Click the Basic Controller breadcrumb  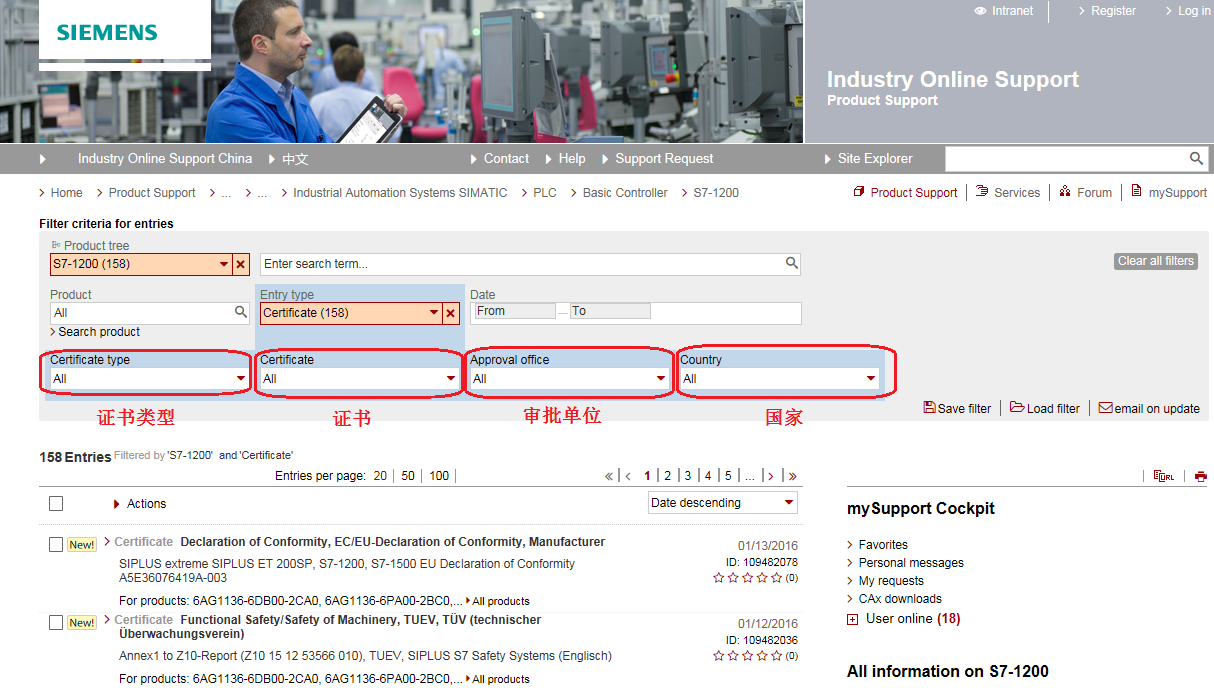click(625, 193)
